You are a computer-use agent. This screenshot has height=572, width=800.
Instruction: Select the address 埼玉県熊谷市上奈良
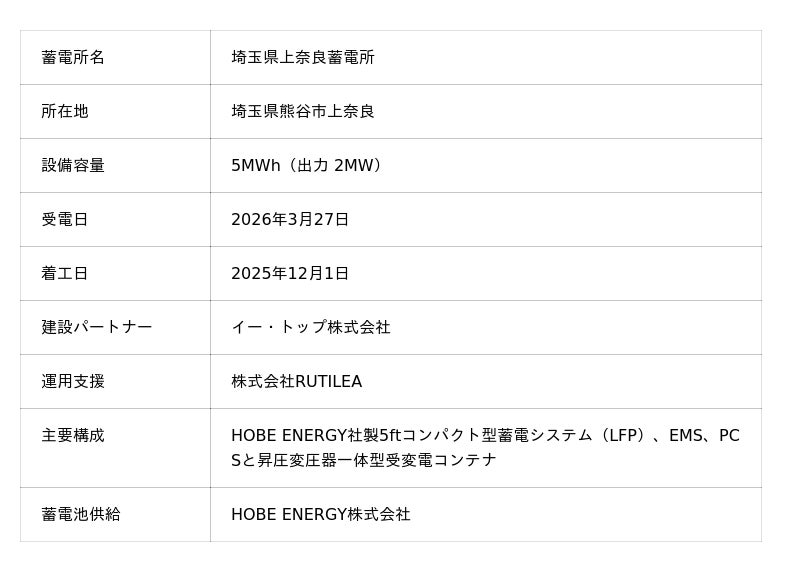point(303,111)
